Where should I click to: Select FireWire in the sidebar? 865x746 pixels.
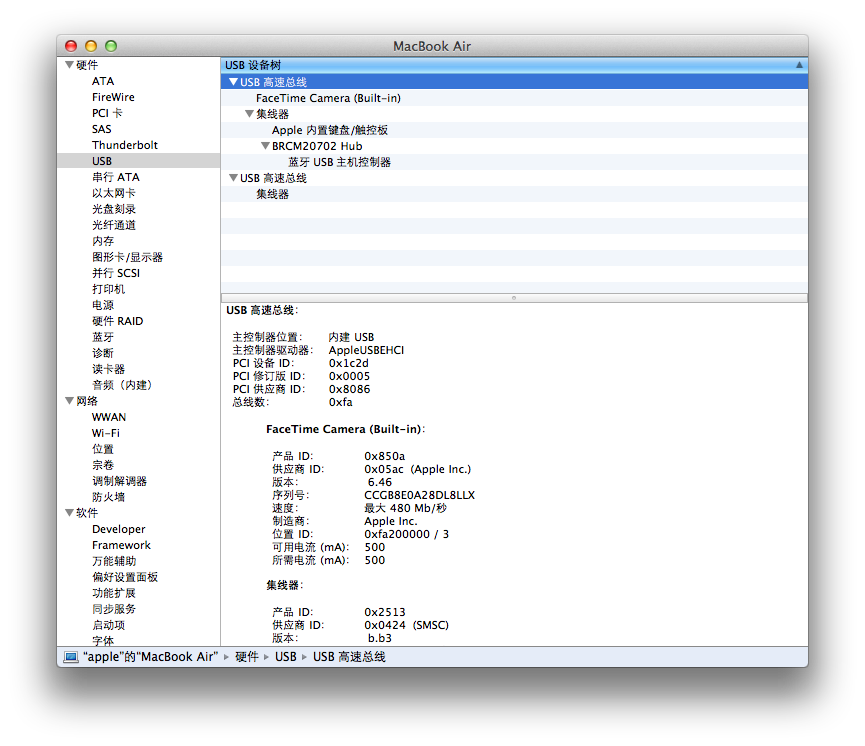(x=113, y=97)
